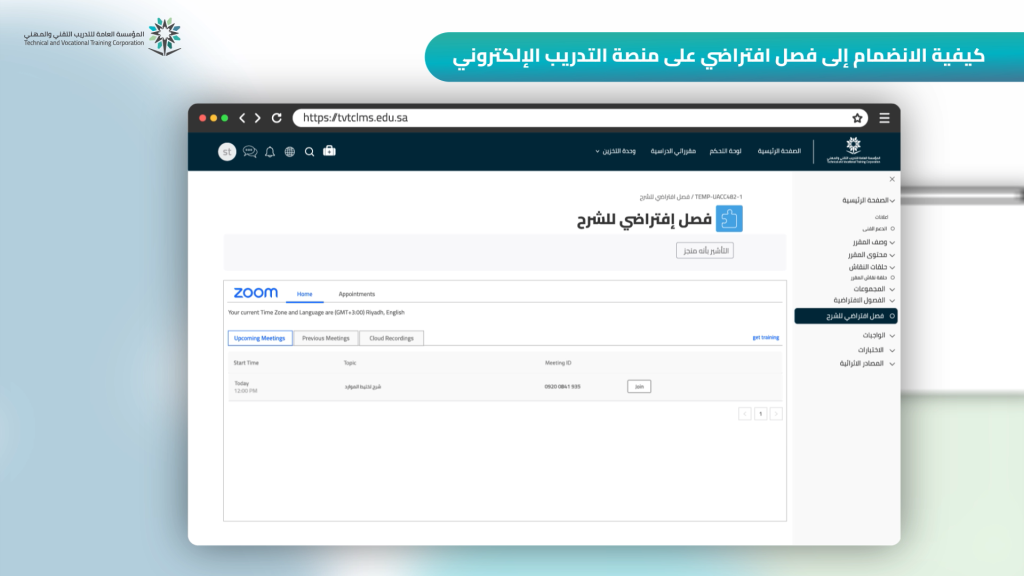The height and width of the screenshot is (576, 1024).
Task: Expand the حلقات النقاش sidebar section
Action: coord(871,267)
